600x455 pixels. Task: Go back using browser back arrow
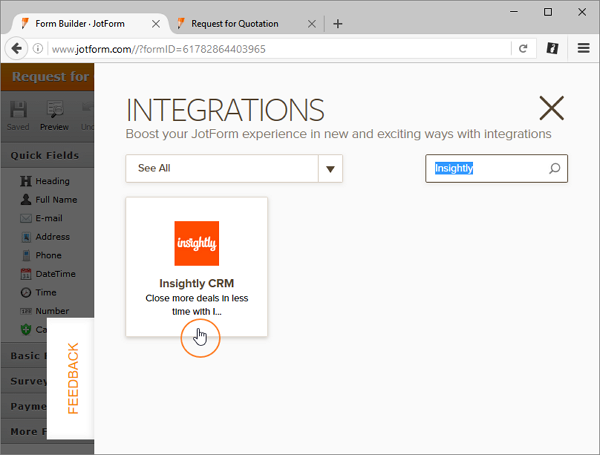(x=16, y=48)
